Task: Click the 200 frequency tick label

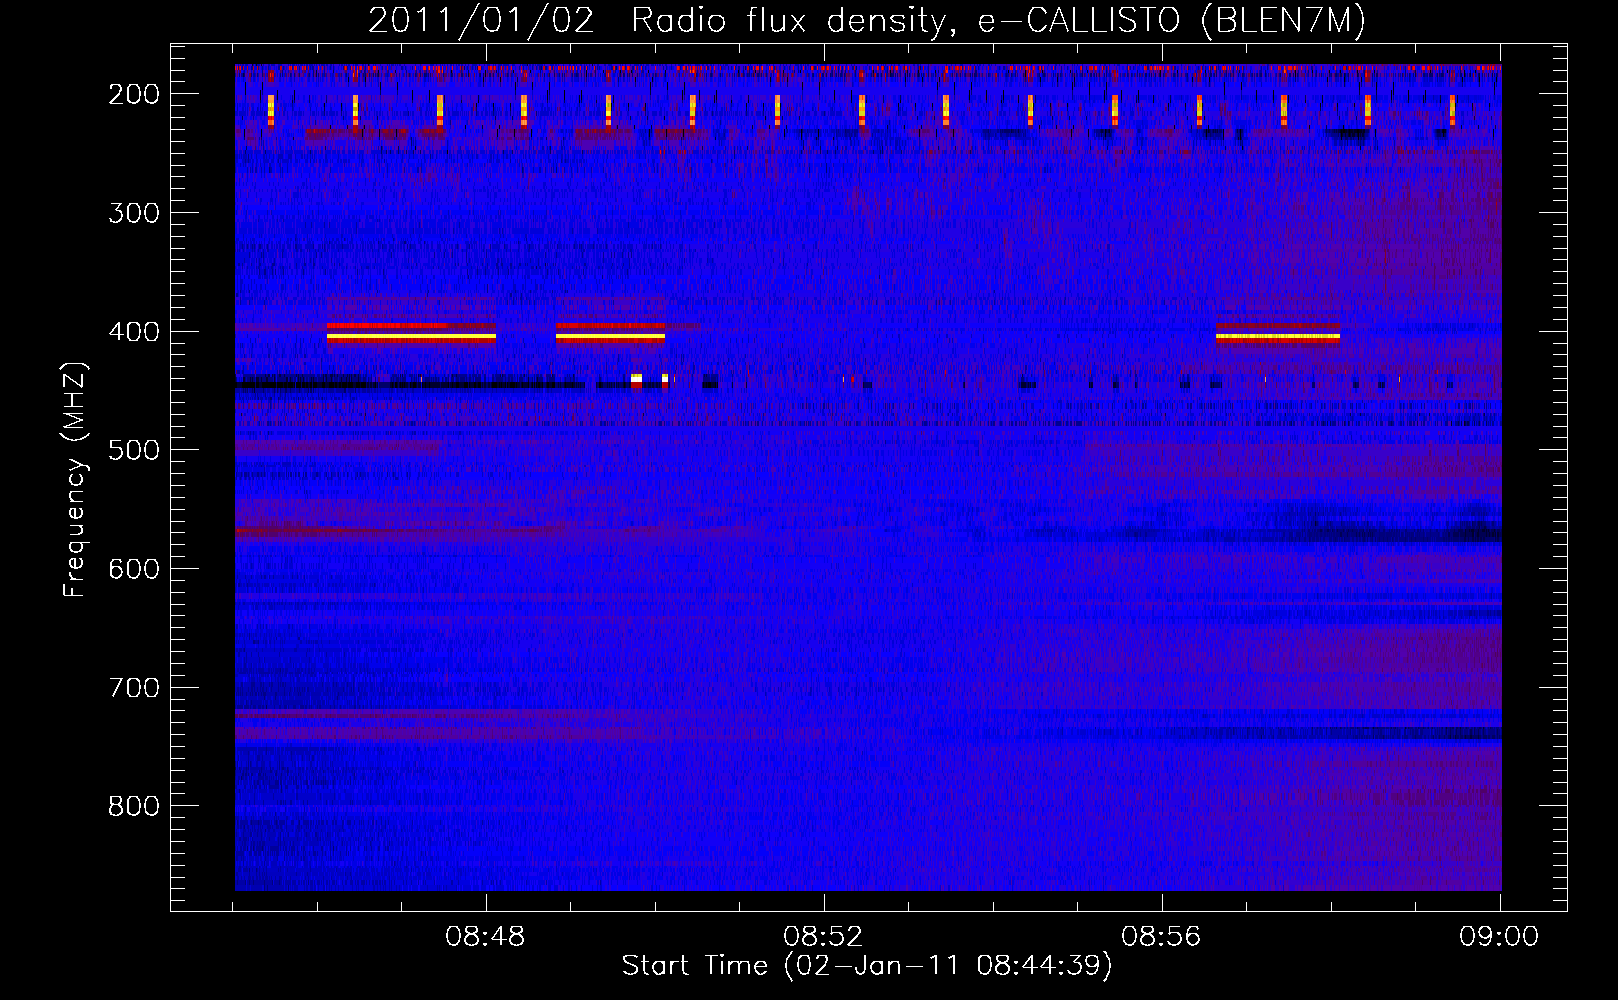Action: tap(133, 94)
